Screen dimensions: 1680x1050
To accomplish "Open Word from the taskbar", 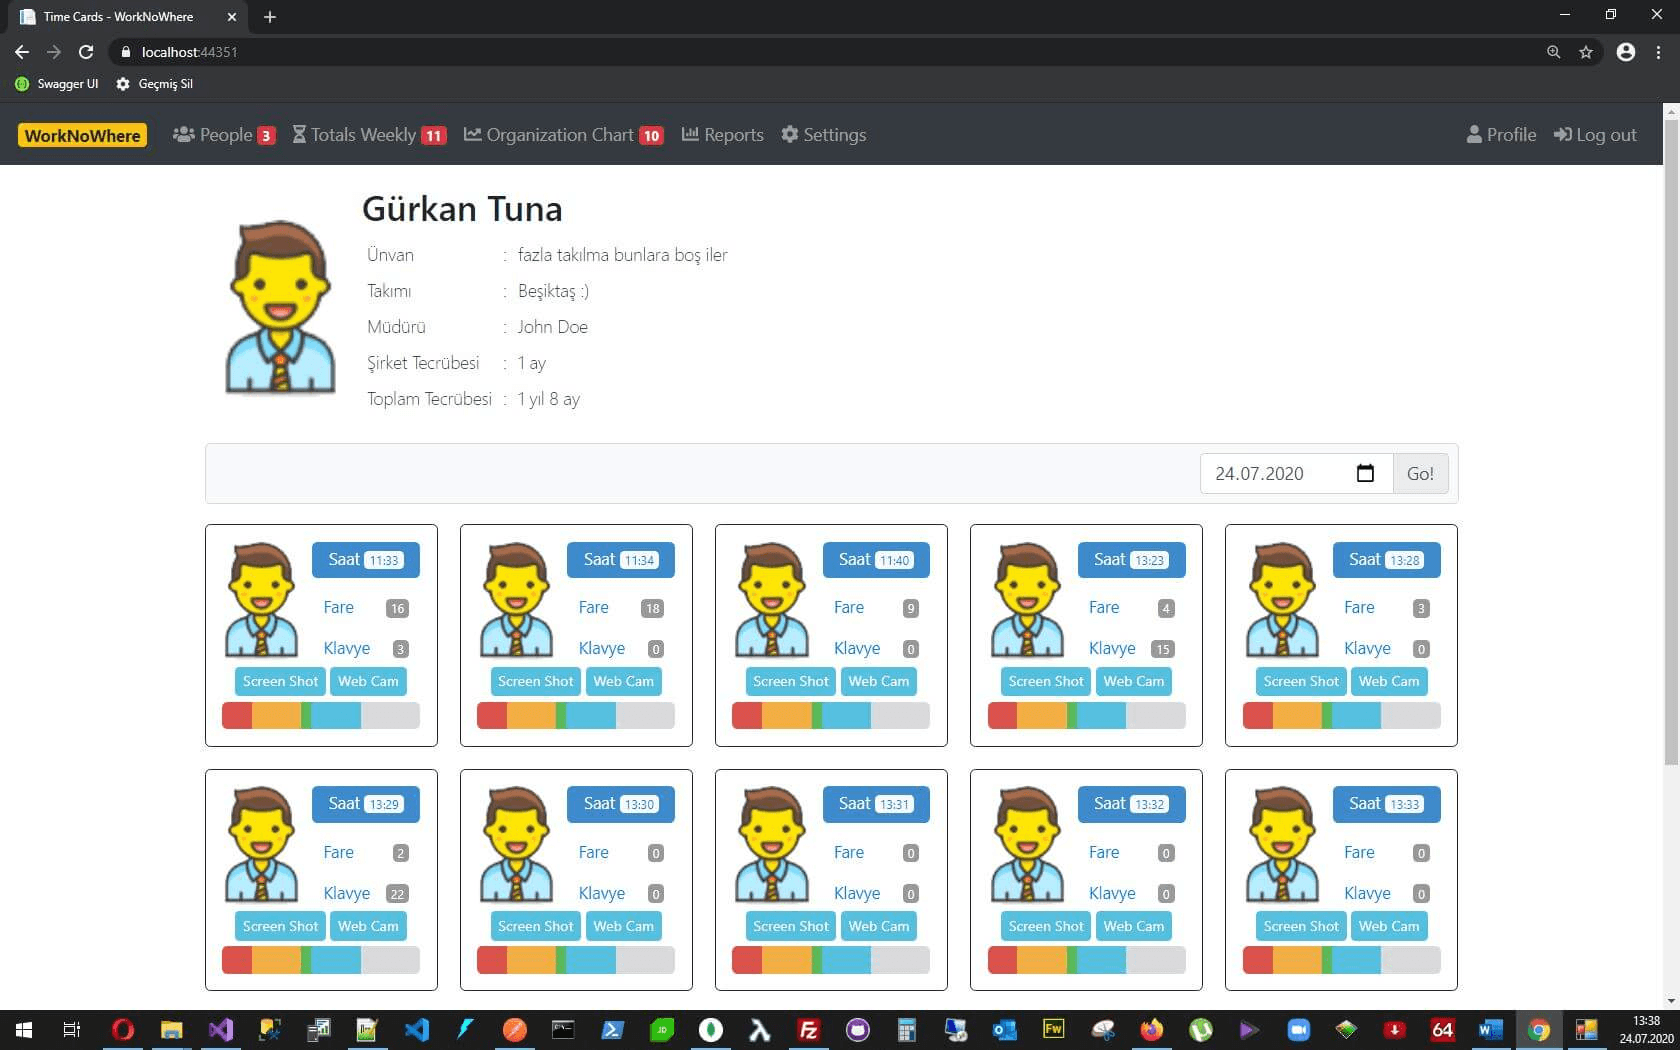I will (x=1490, y=1029).
